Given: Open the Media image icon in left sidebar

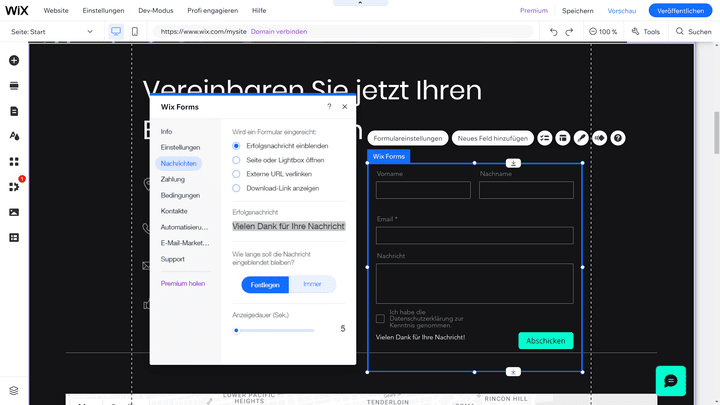Looking at the screenshot, I should (x=14, y=212).
